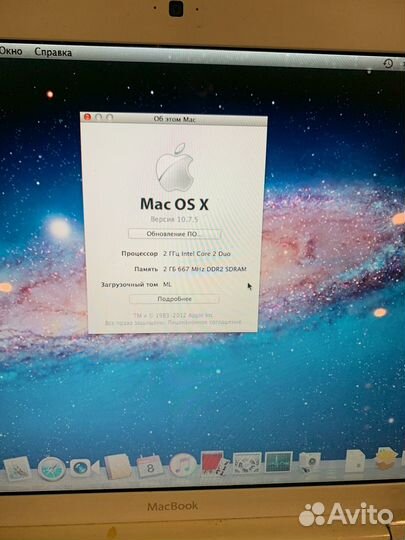This screenshot has height=540, width=405.
Task: Click the Загрузочный том ML value
Action: pos(167,284)
